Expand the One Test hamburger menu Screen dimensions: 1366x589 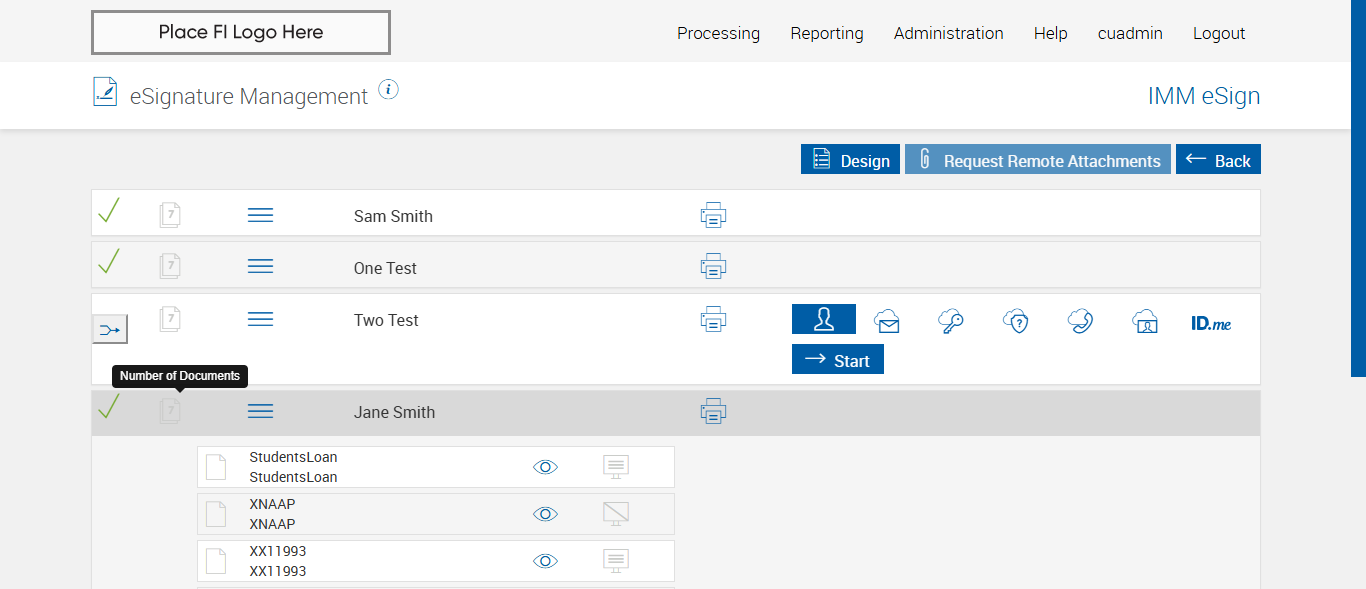tap(260, 266)
